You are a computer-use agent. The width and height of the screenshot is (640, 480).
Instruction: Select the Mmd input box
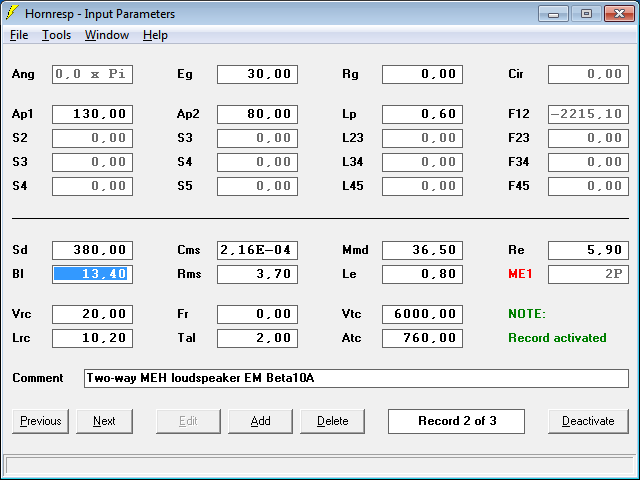422,250
